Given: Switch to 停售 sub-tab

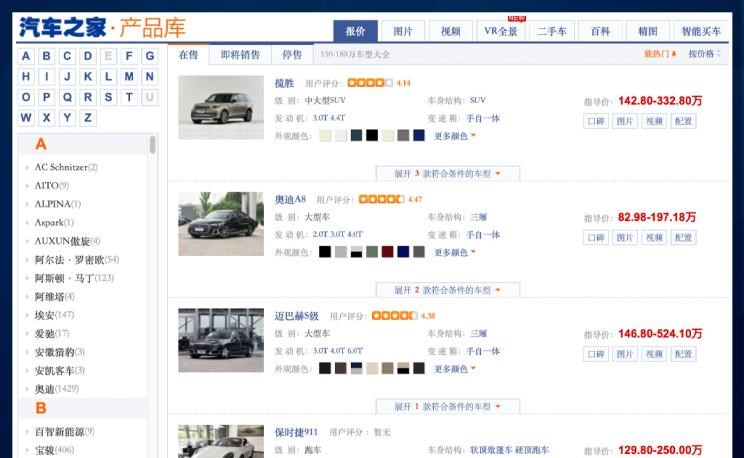Looking at the screenshot, I should 292,55.
